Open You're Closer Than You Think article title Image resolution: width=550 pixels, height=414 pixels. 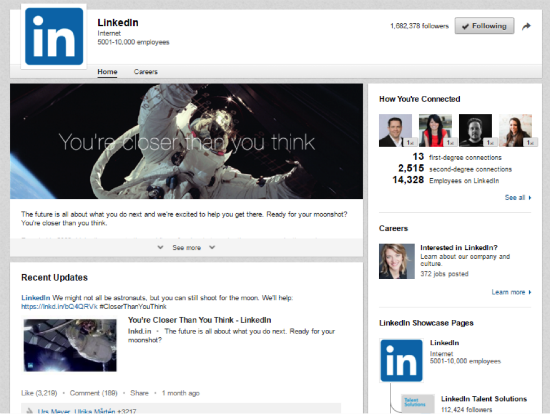point(199,320)
